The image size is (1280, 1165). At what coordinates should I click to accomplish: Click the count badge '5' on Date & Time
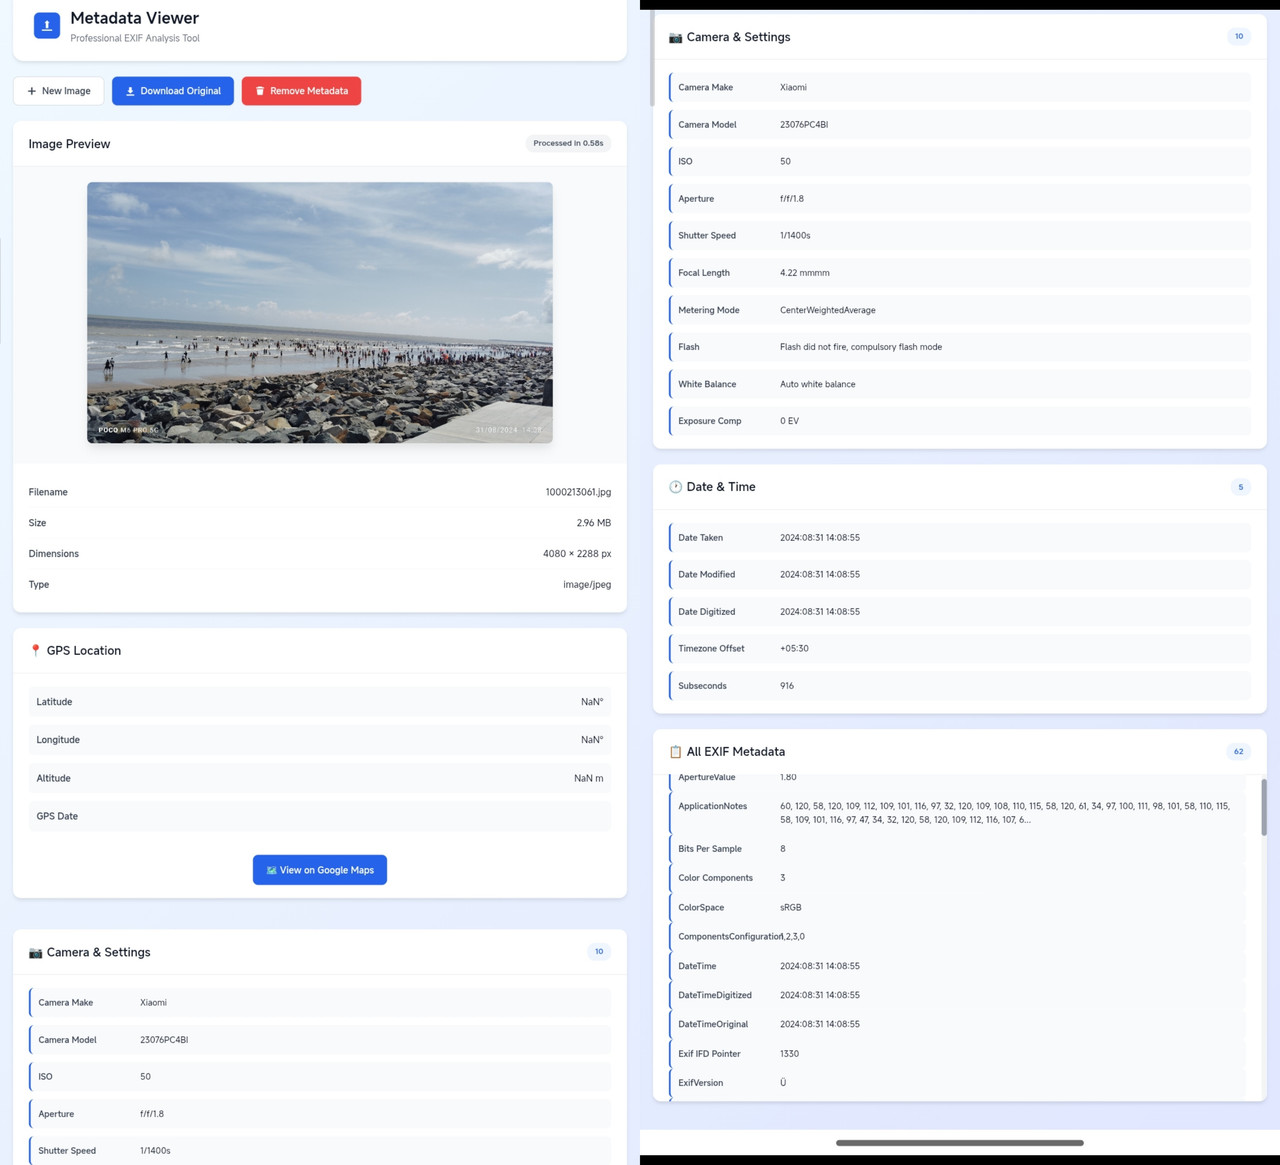point(1241,487)
